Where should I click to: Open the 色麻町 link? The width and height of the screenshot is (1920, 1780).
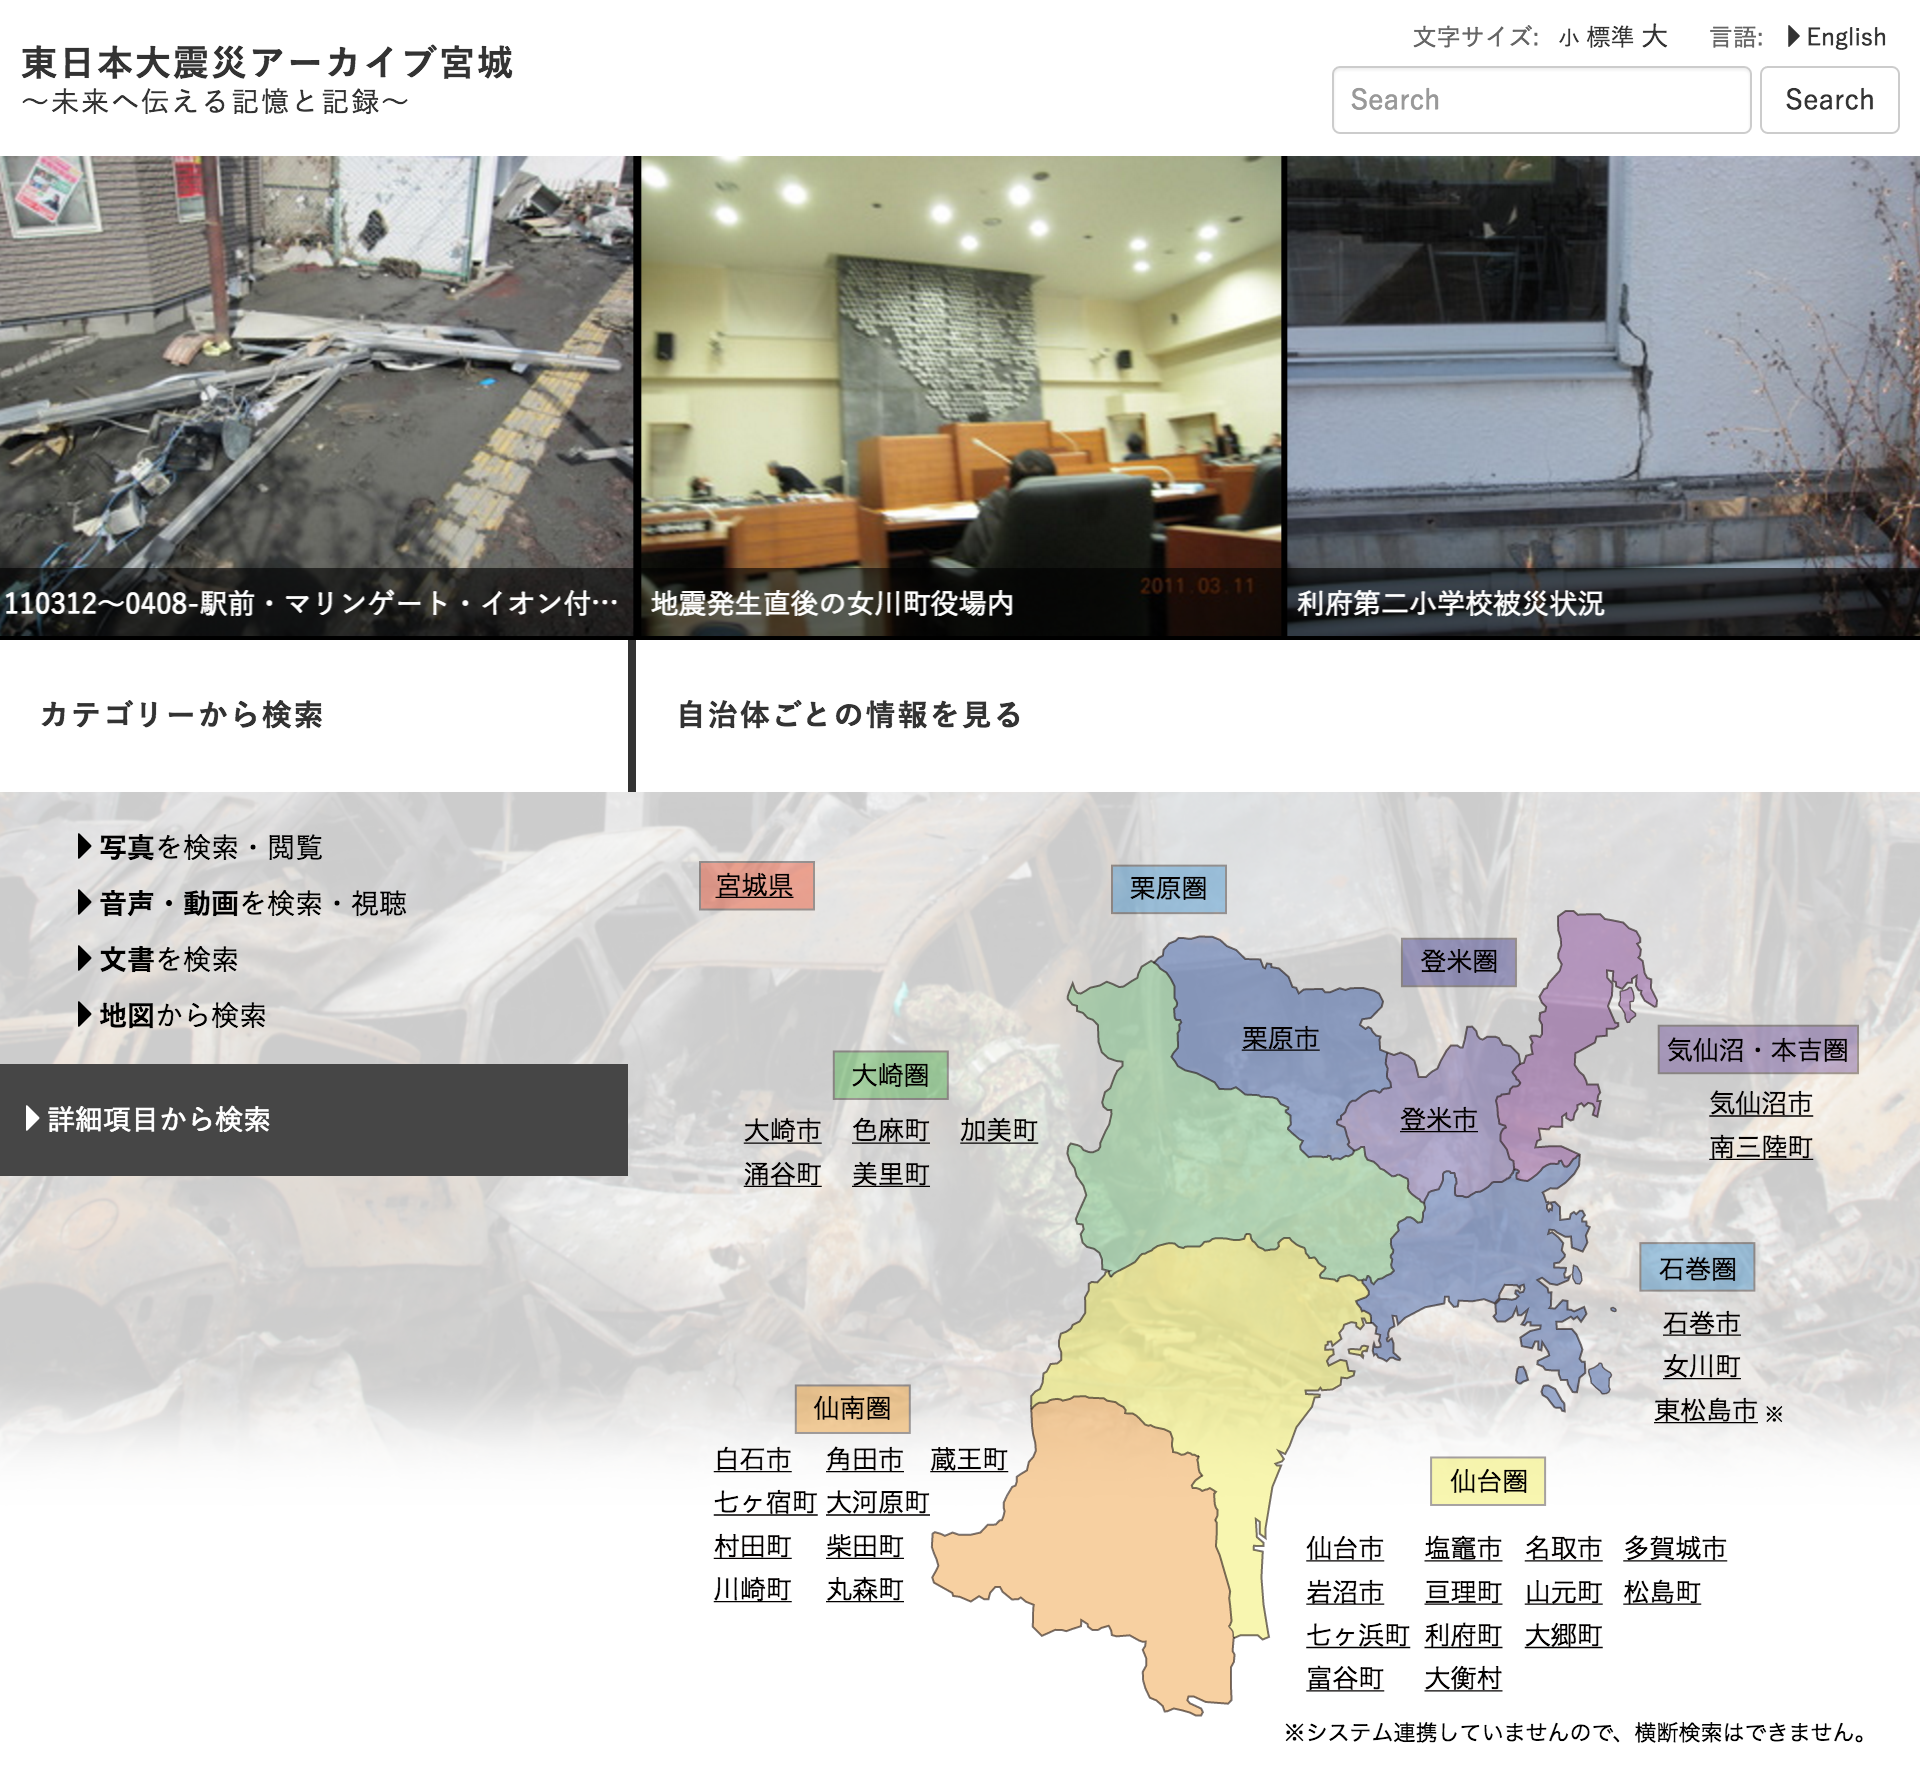[x=890, y=1131]
